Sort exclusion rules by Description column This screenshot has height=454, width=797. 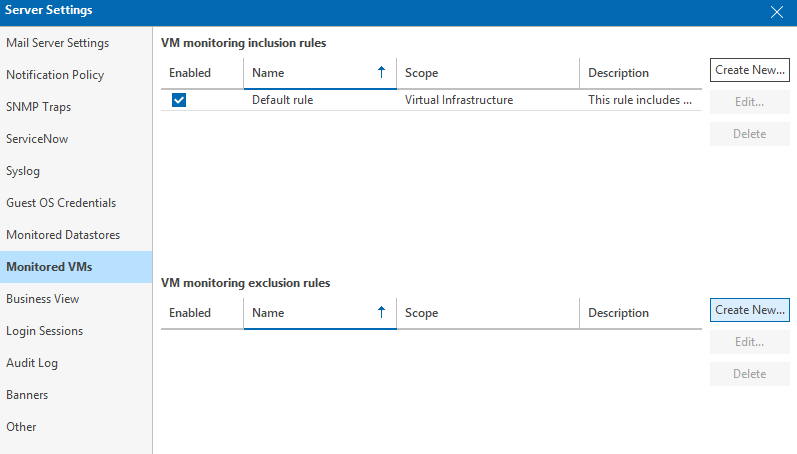click(x=641, y=313)
